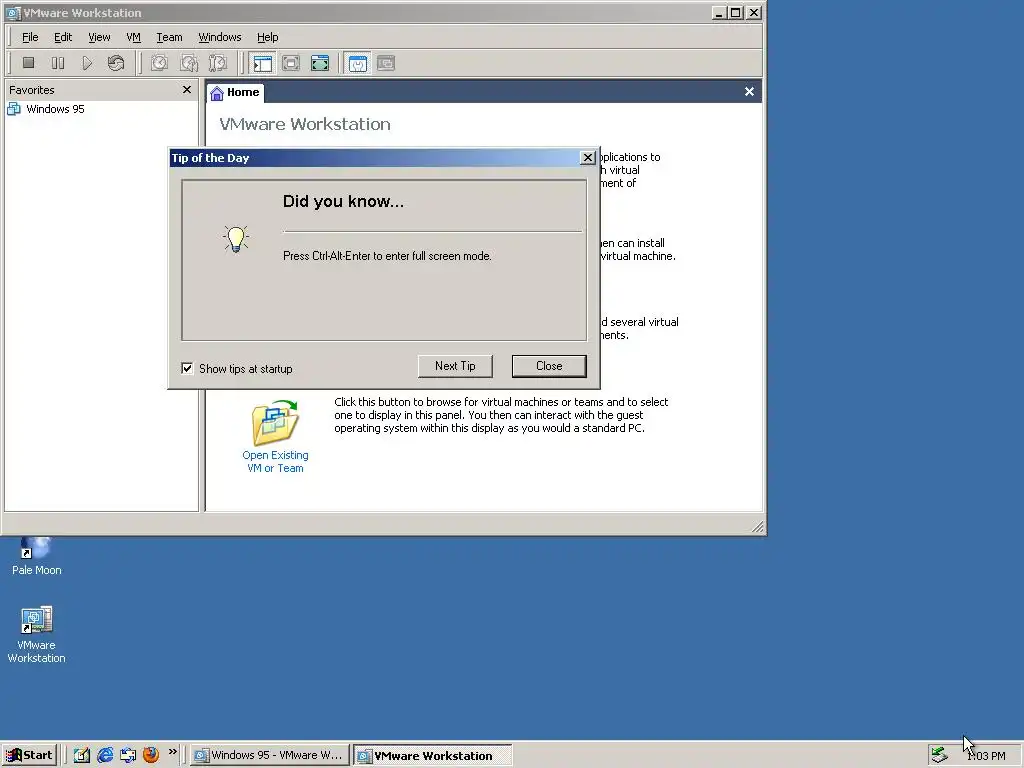Open the Team menu
Image resolution: width=1024 pixels, height=768 pixels.
[169, 37]
